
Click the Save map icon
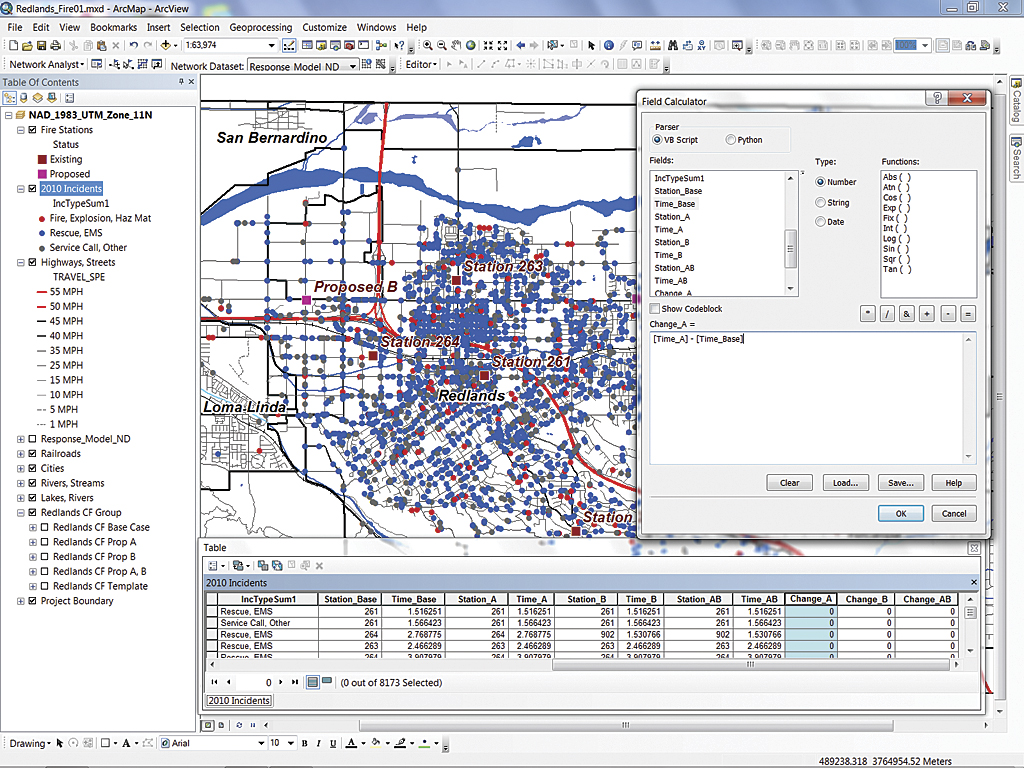[41, 45]
